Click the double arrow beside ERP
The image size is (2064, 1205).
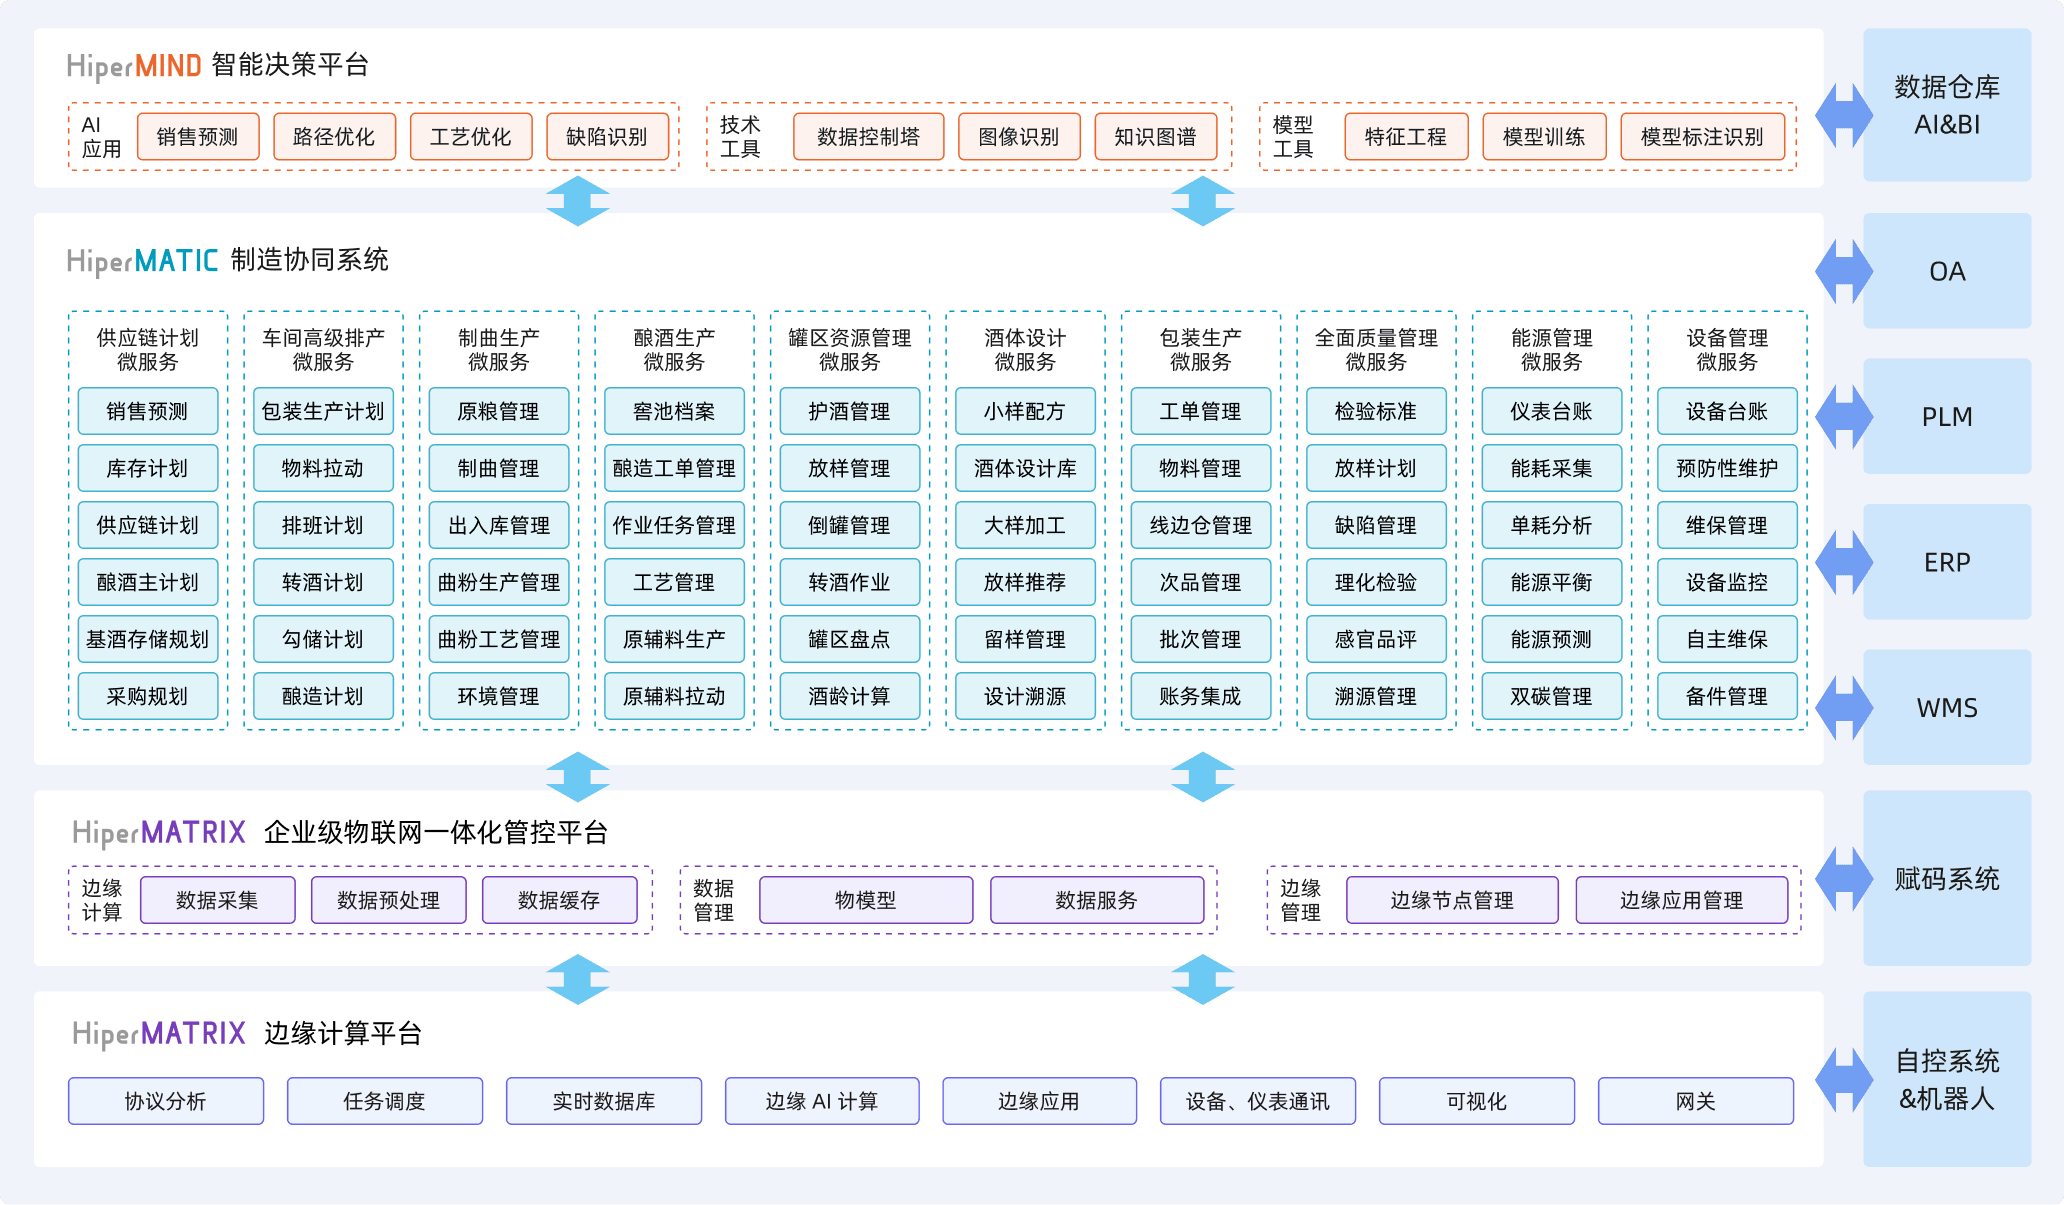(x=1844, y=562)
